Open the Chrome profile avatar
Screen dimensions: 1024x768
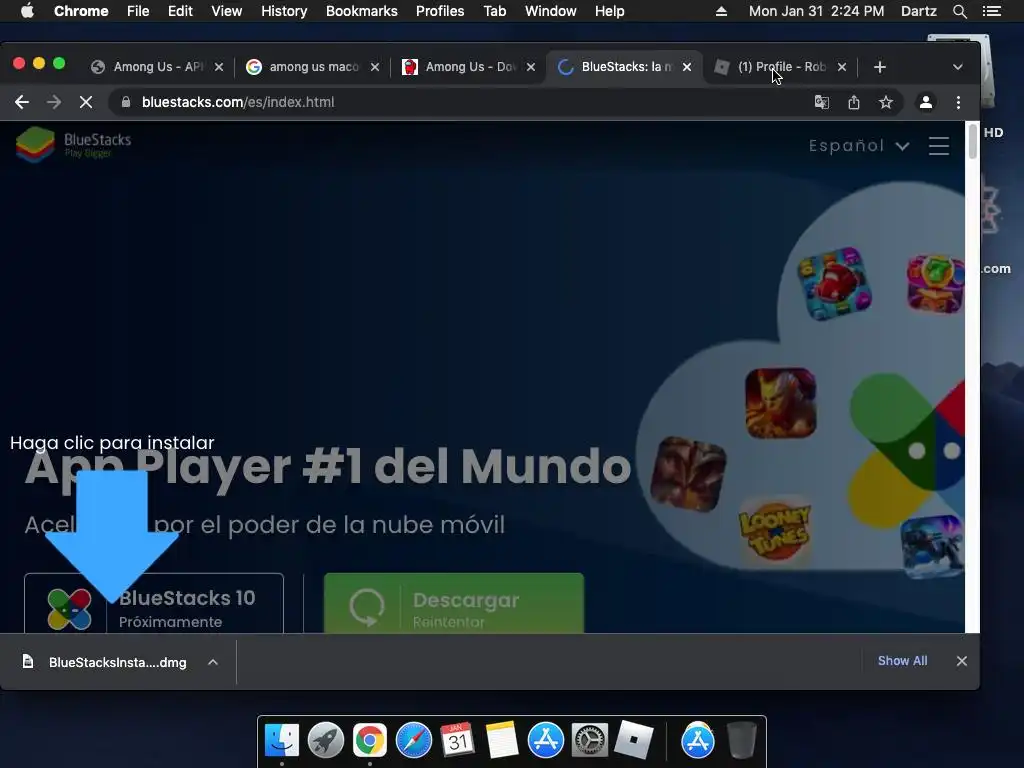[925, 102]
